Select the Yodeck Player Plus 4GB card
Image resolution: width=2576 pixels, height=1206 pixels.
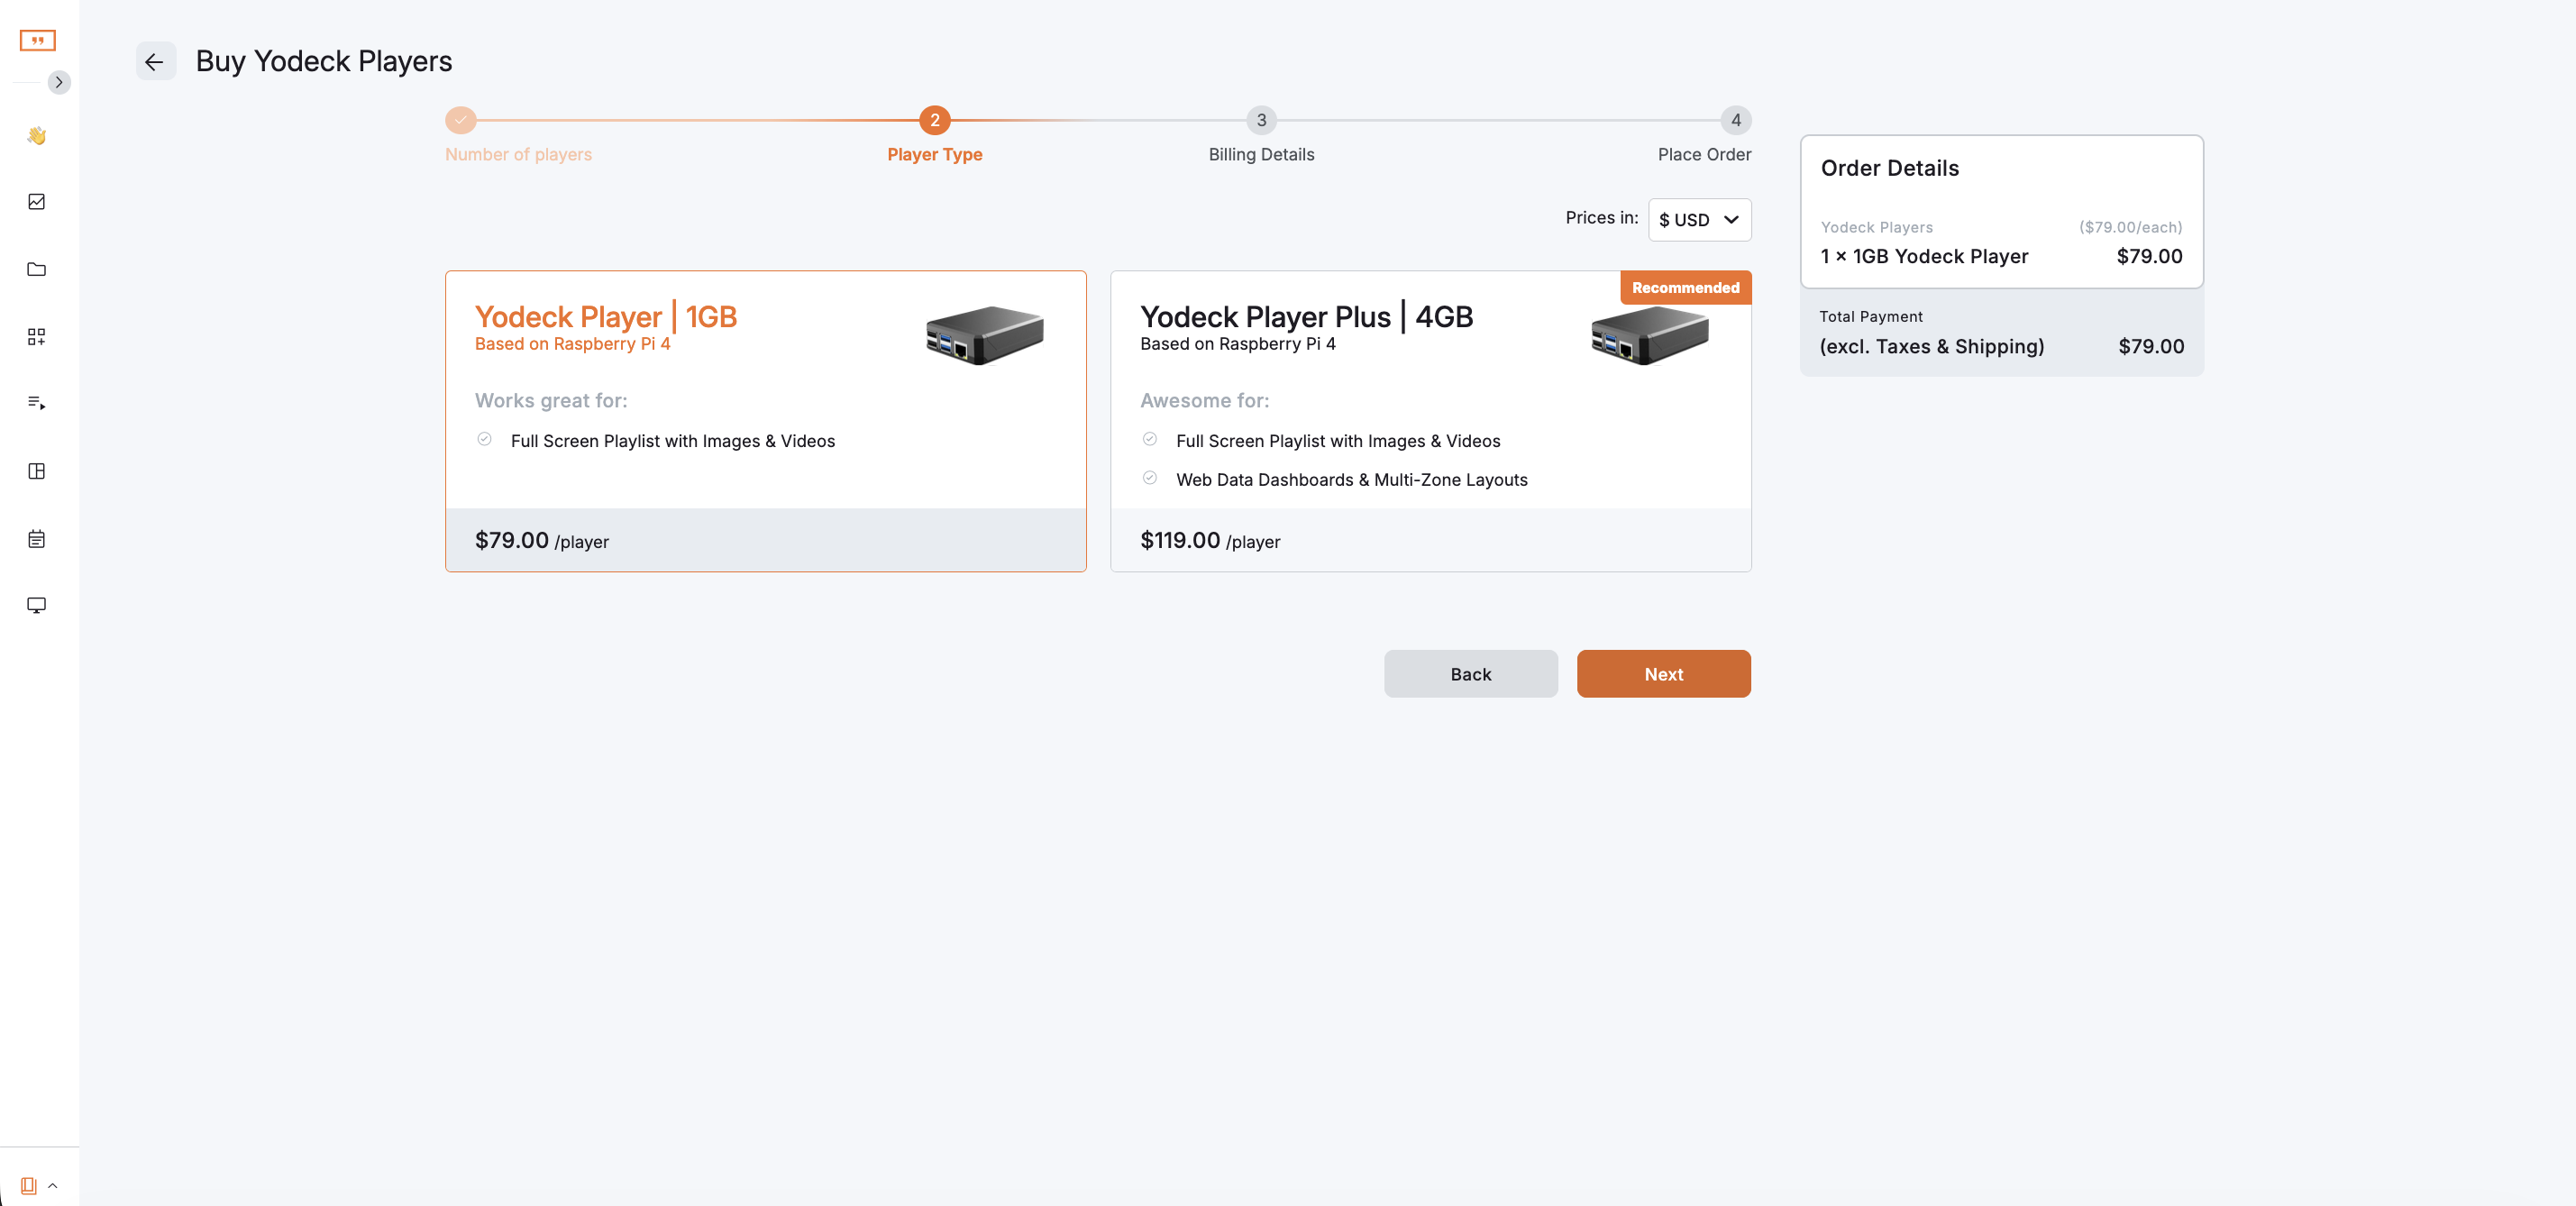[1430, 421]
